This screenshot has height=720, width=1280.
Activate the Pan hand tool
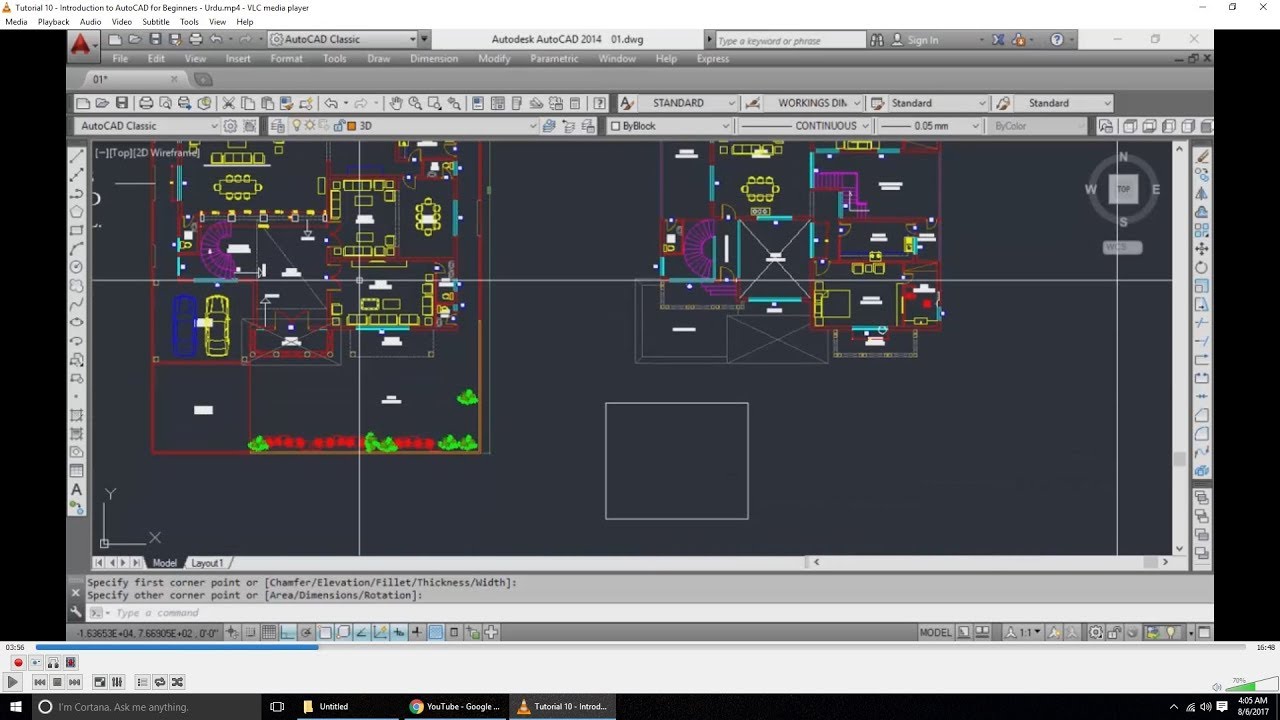tap(396, 103)
